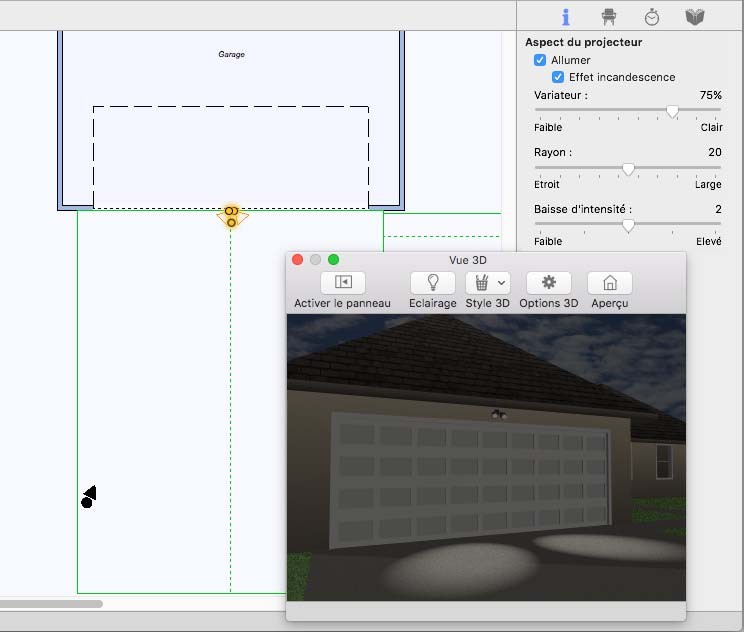Image resolution: width=744 pixels, height=632 pixels.
Task: Select the black camera marker on plan
Action: [x=89, y=497]
